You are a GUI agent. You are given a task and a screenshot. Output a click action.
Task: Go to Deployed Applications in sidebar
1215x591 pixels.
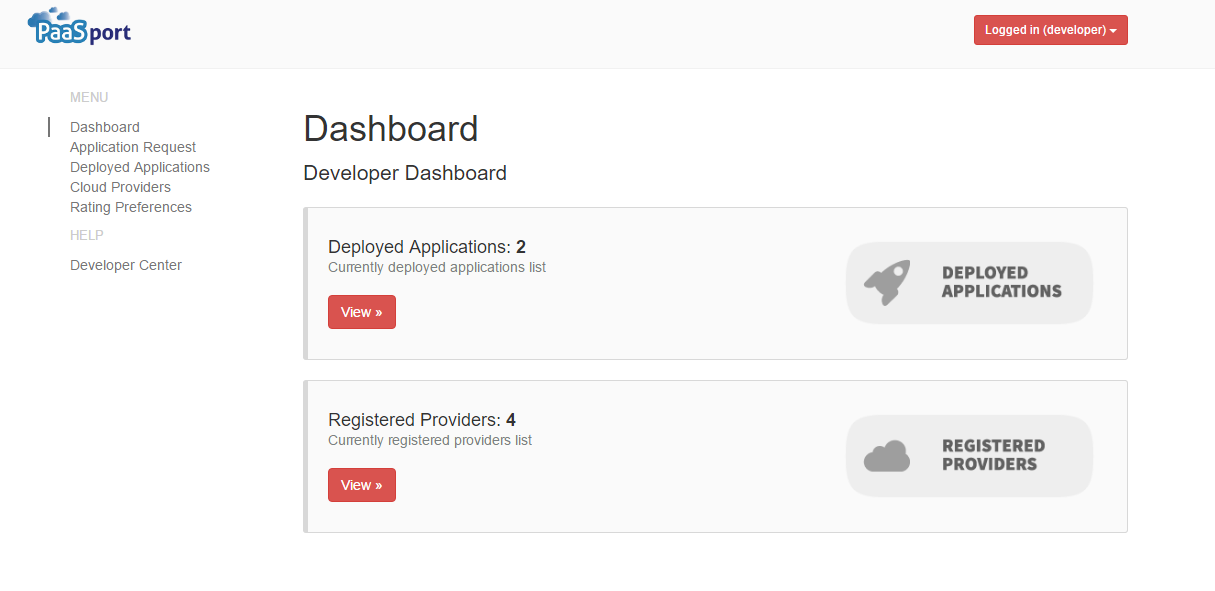pos(140,167)
